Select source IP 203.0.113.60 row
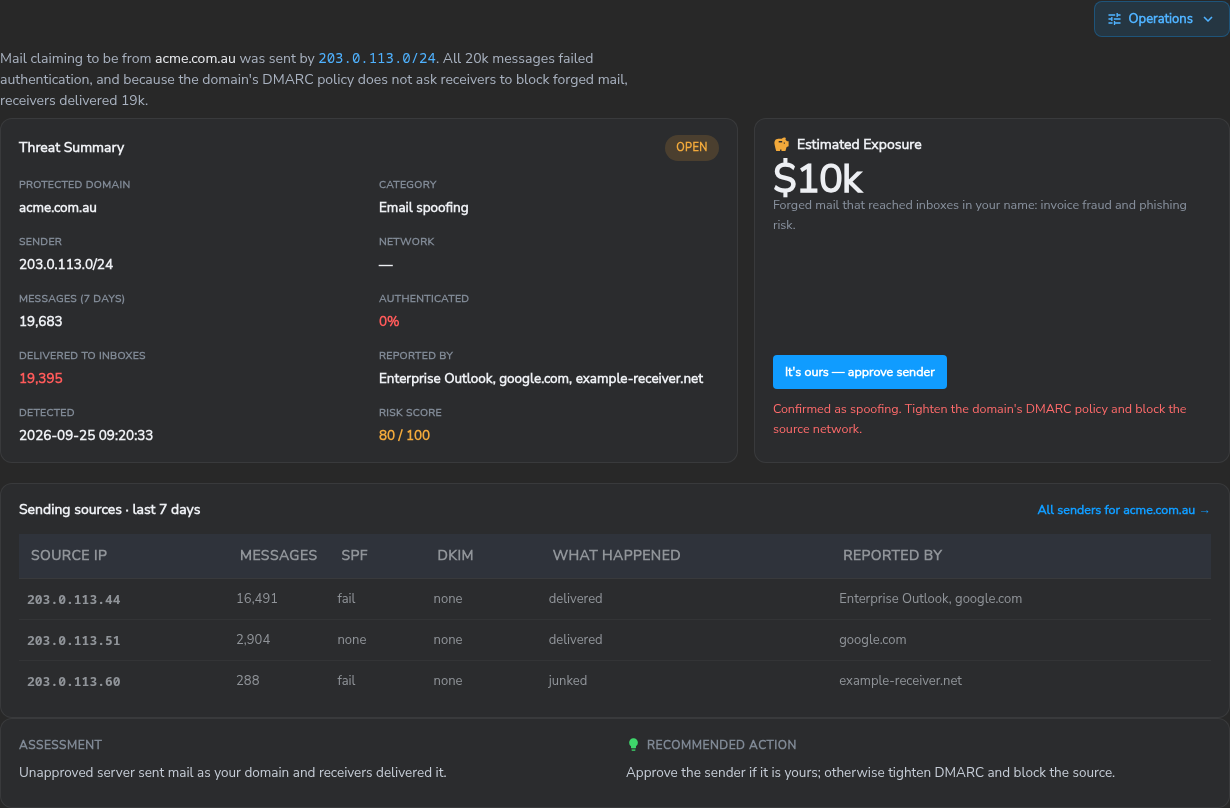The image size is (1230, 808). [614, 681]
